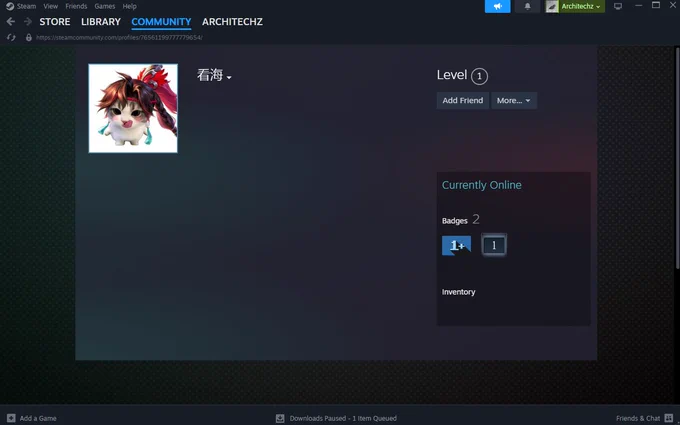Click the steamcommunity profile URL
This screenshot has width=680, height=425.
click(x=119, y=37)
